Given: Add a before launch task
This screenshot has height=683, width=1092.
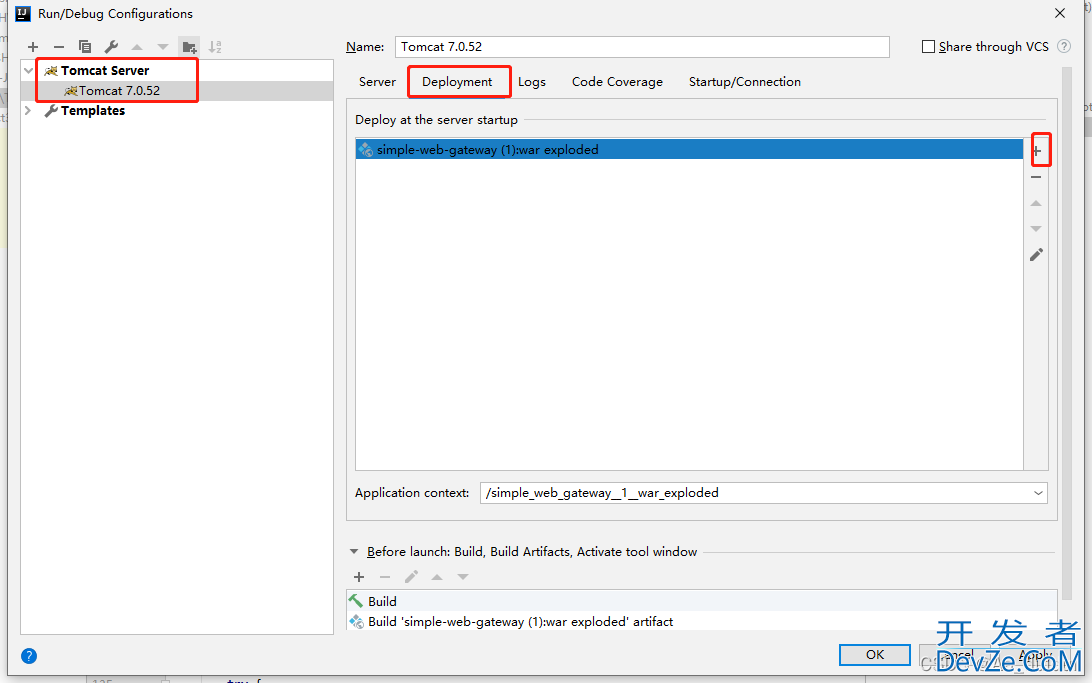Looking at the screenshot, I should (359, 576).
